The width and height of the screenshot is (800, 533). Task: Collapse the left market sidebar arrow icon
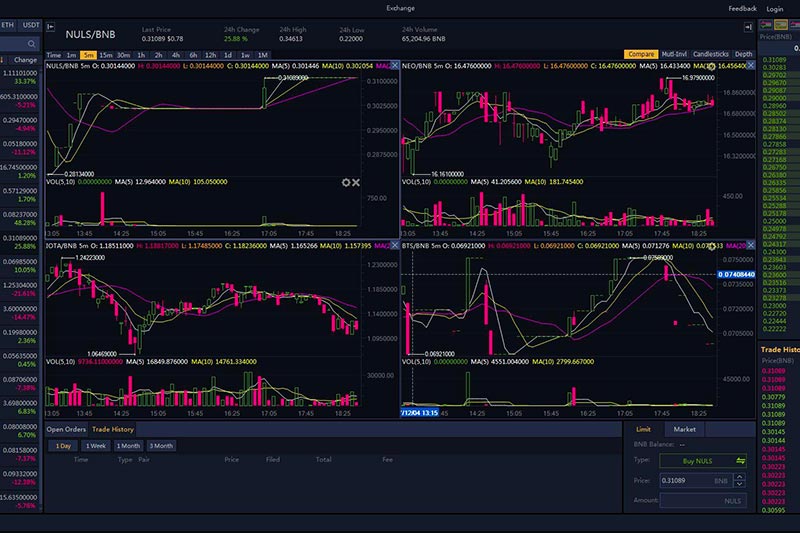(51, 29)
